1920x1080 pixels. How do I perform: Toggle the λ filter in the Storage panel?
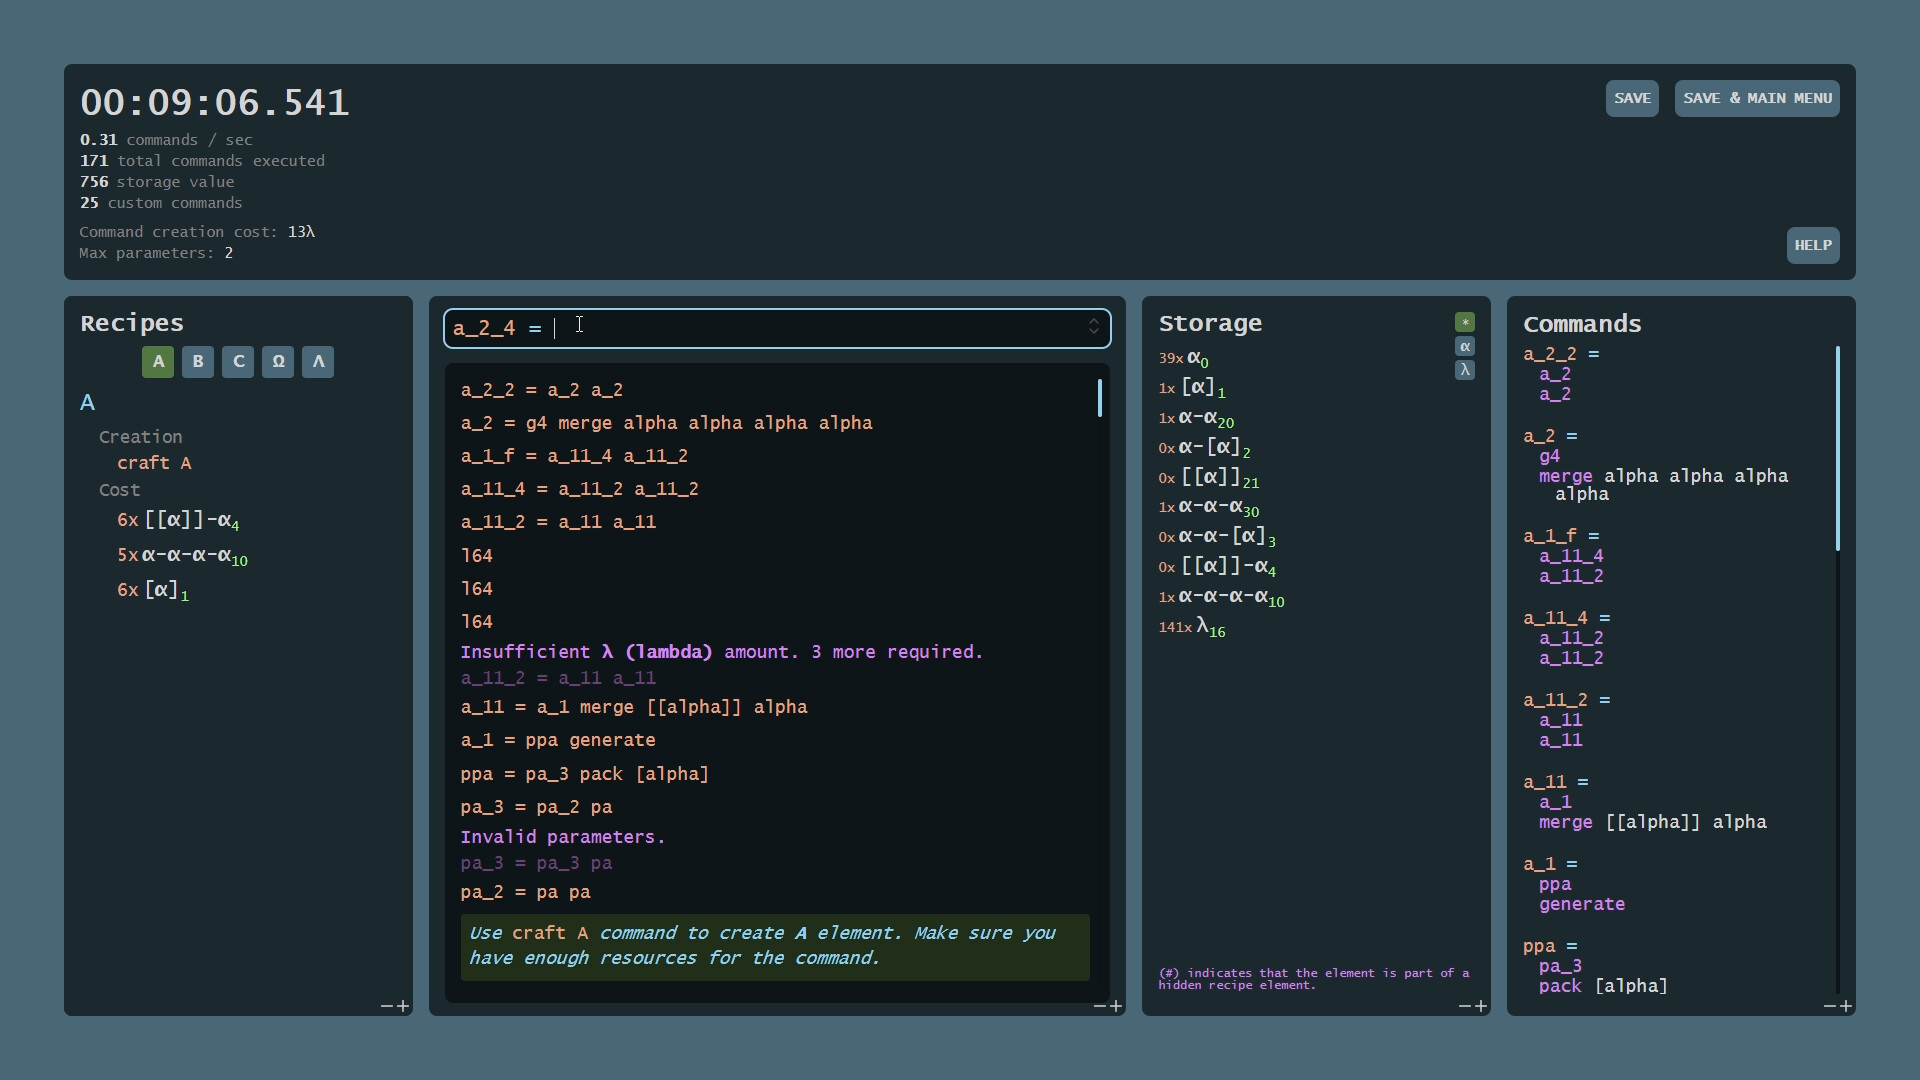[1465, 370]
